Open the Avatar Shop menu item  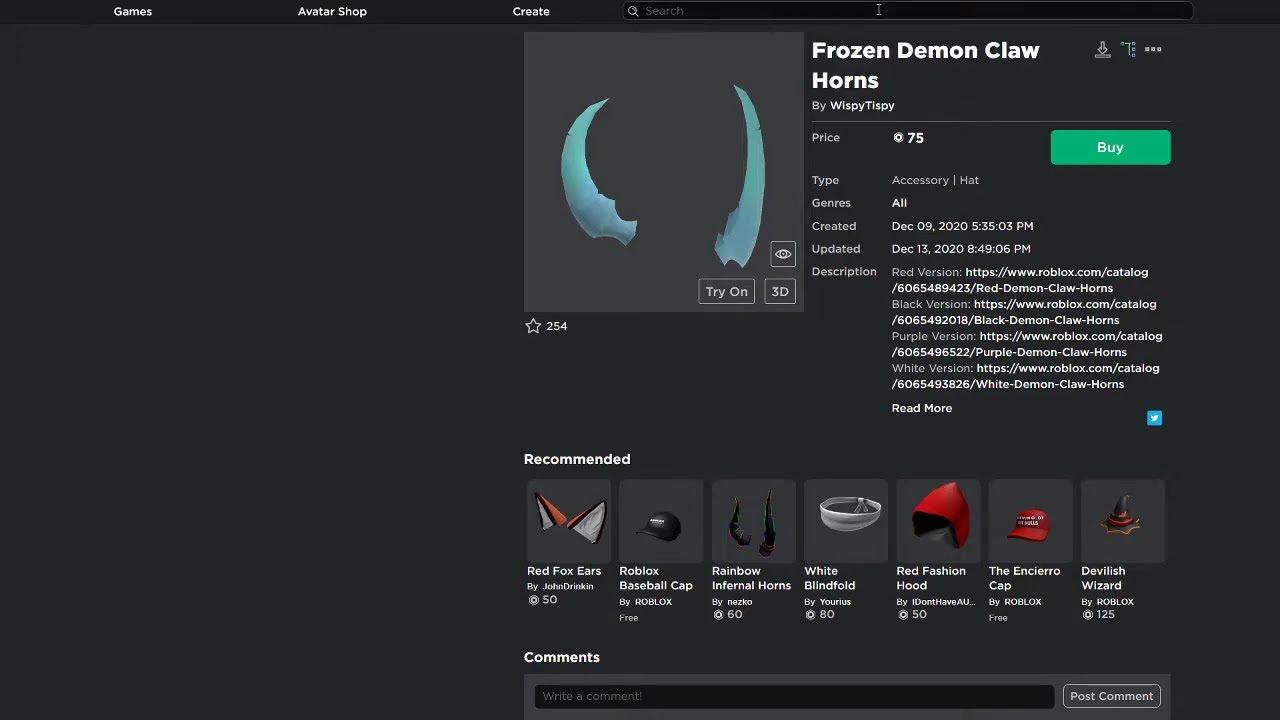coord(332,11)
